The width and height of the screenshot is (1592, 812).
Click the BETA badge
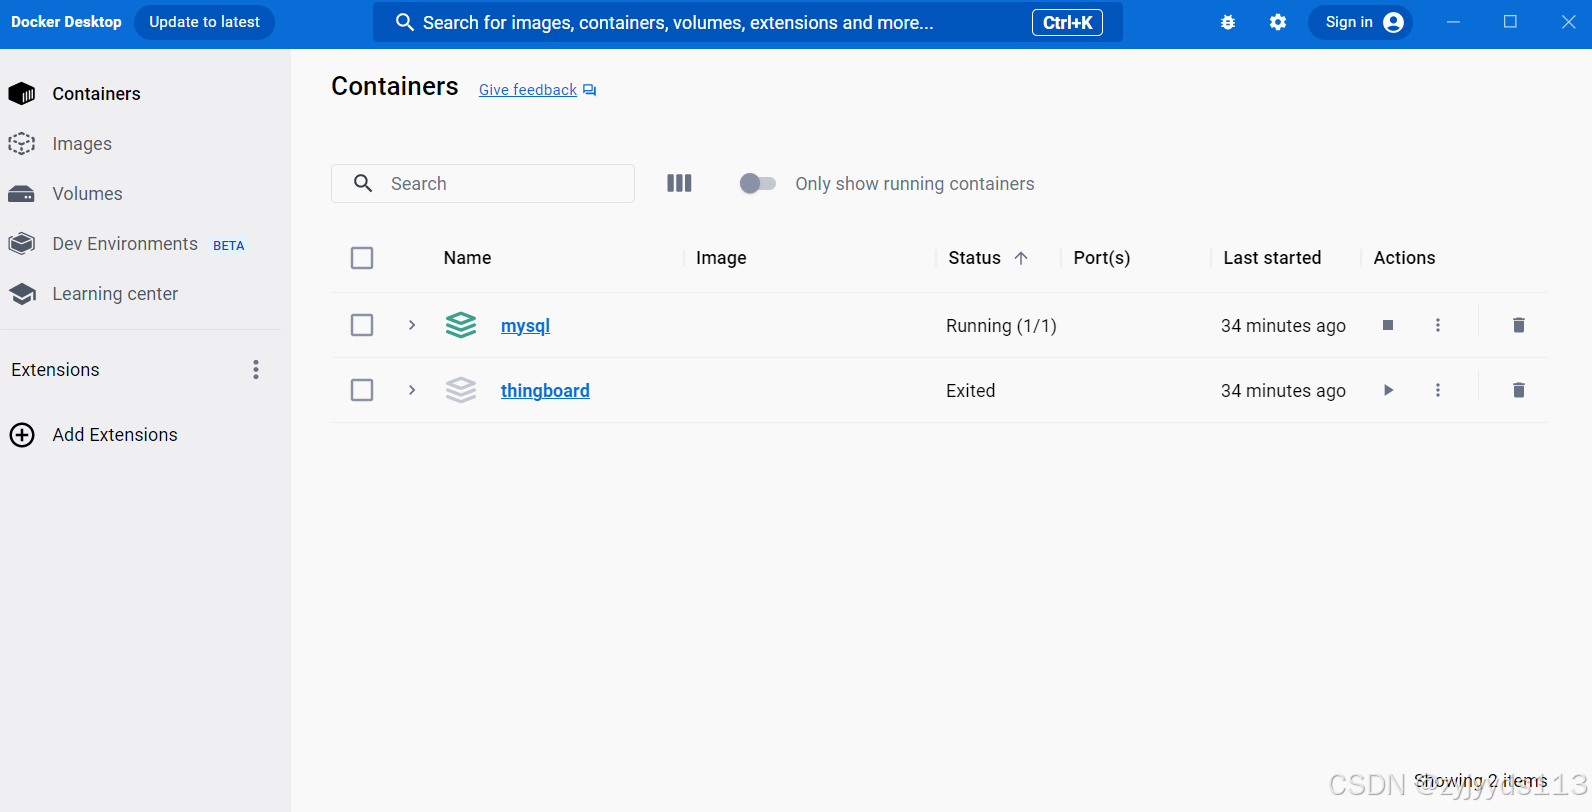tap(229, 245)
